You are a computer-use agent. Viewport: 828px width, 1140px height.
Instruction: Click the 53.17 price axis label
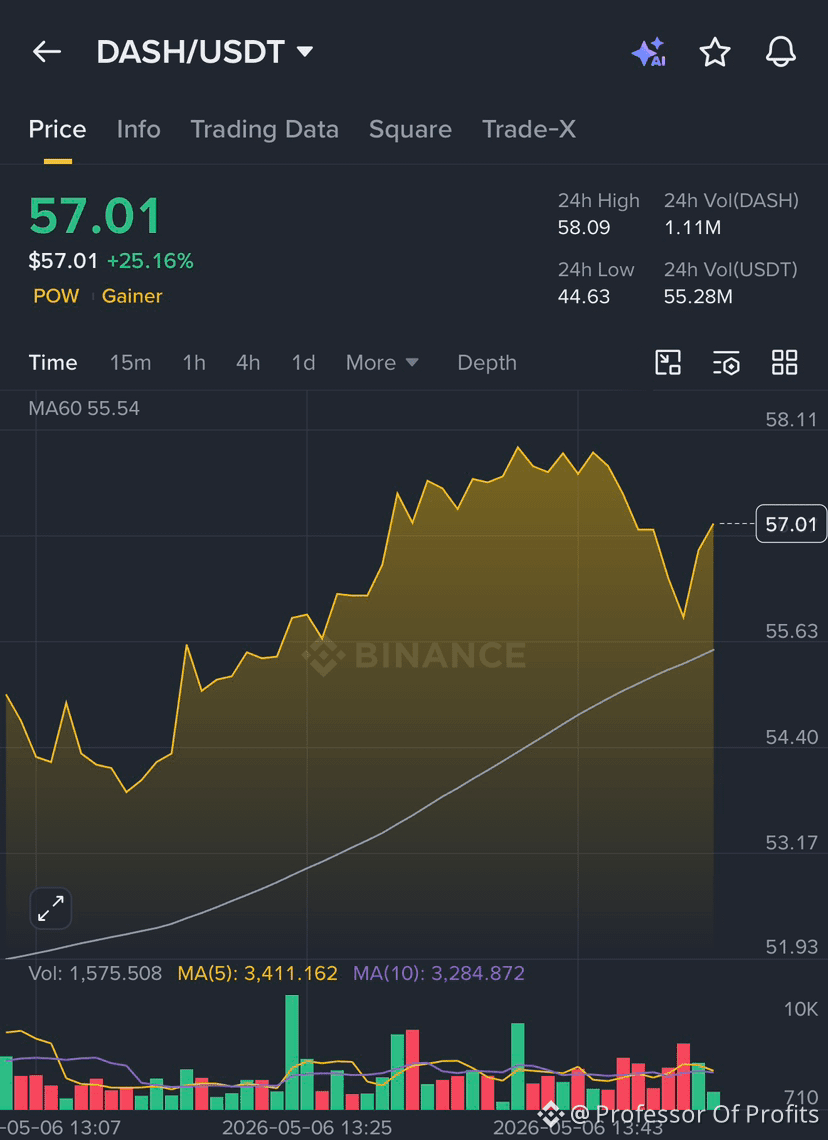tap(792, 843)
